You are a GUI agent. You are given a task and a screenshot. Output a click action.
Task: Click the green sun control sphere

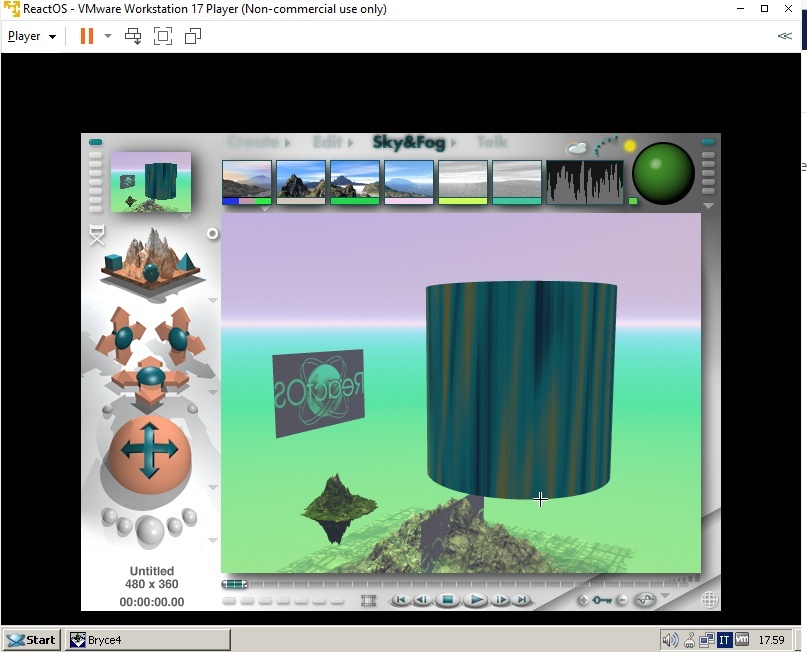click(x=663, y=173)
